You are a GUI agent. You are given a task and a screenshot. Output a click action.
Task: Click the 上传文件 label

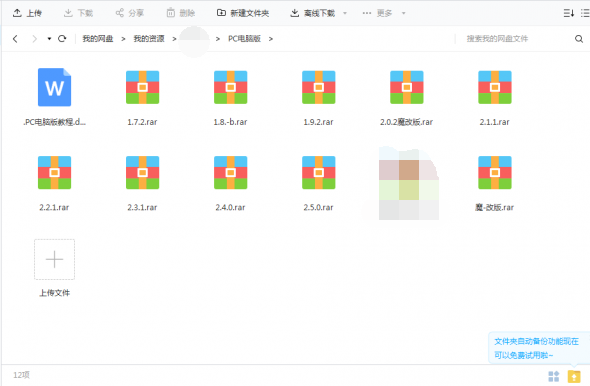pos(55,293)
